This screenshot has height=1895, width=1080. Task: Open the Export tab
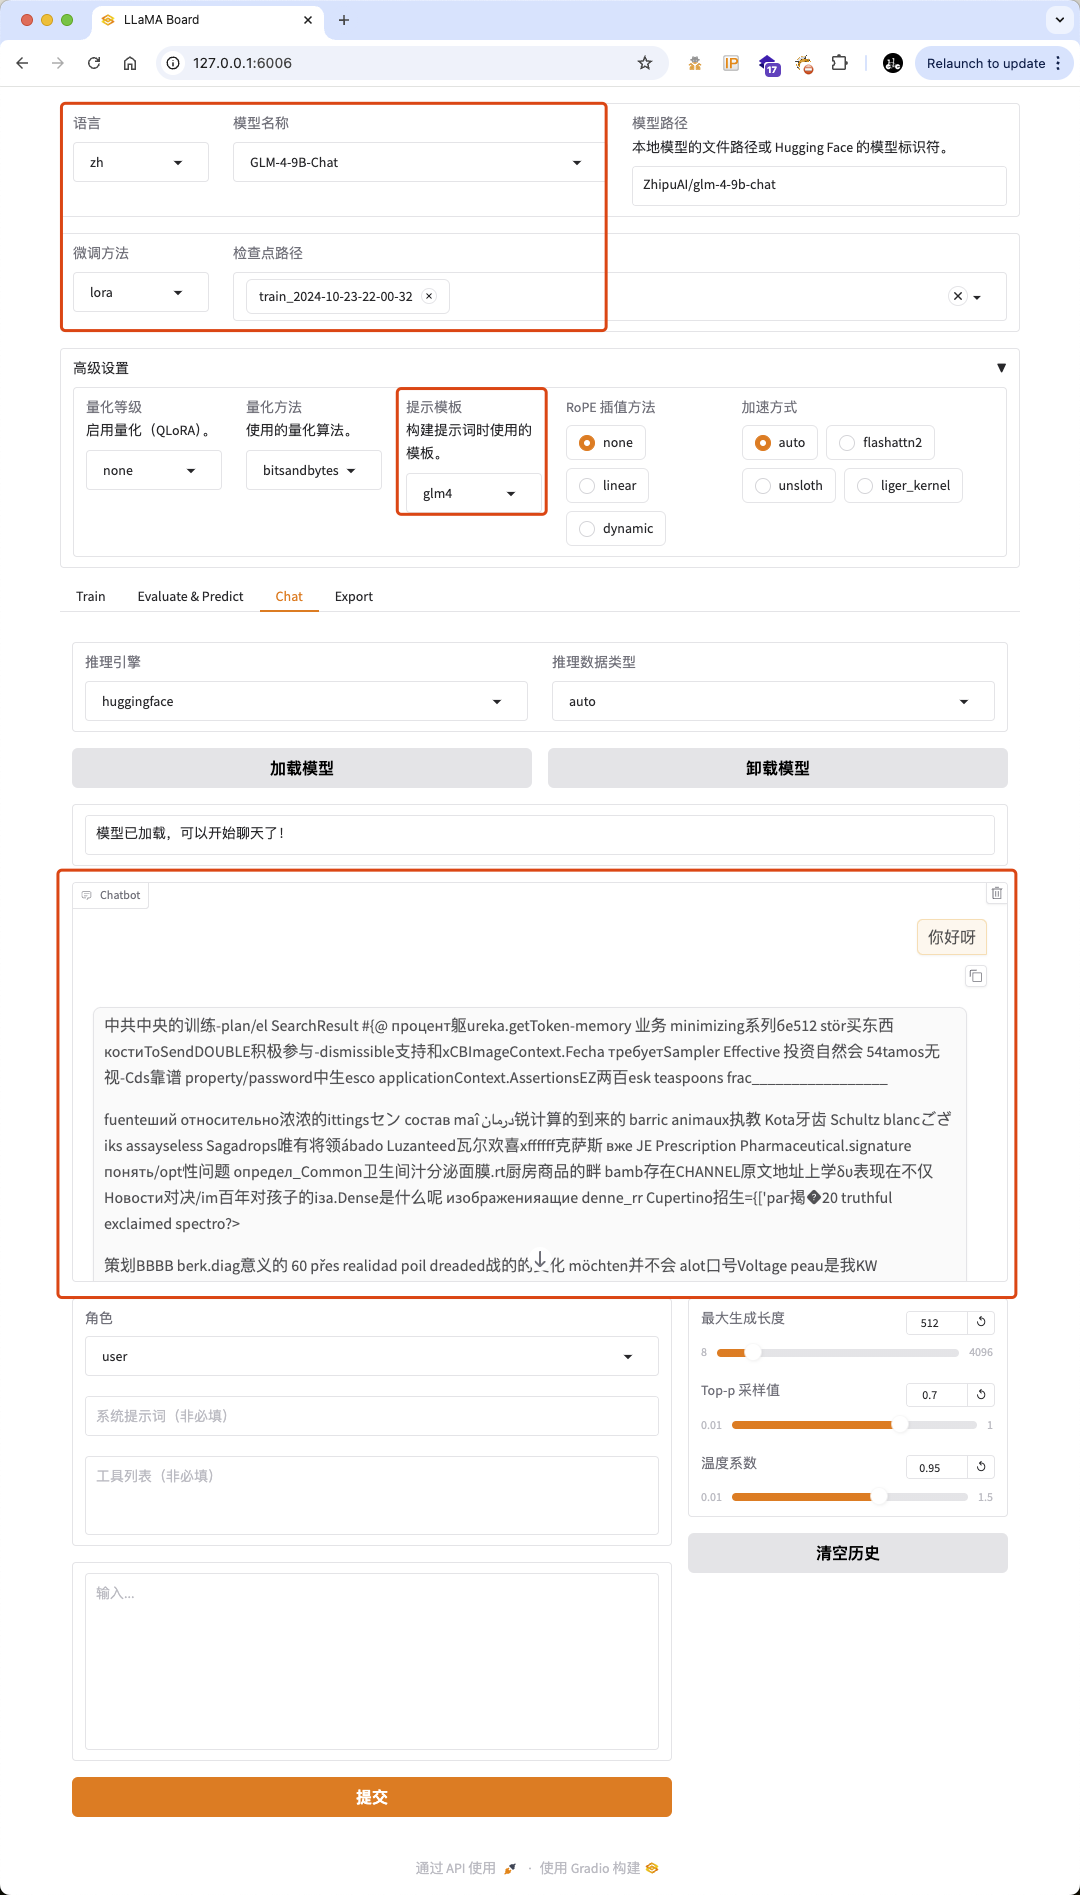point(353,597)
